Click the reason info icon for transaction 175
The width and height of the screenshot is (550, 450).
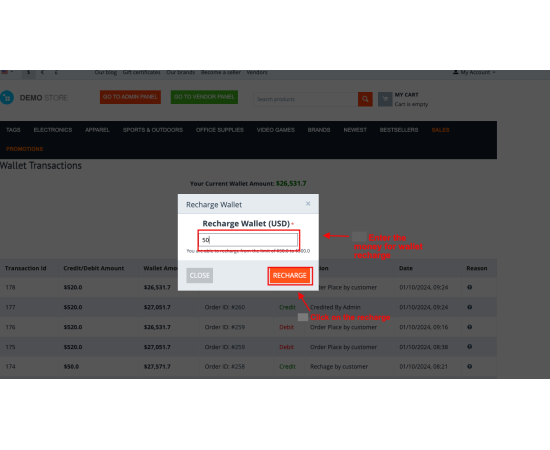470,347
